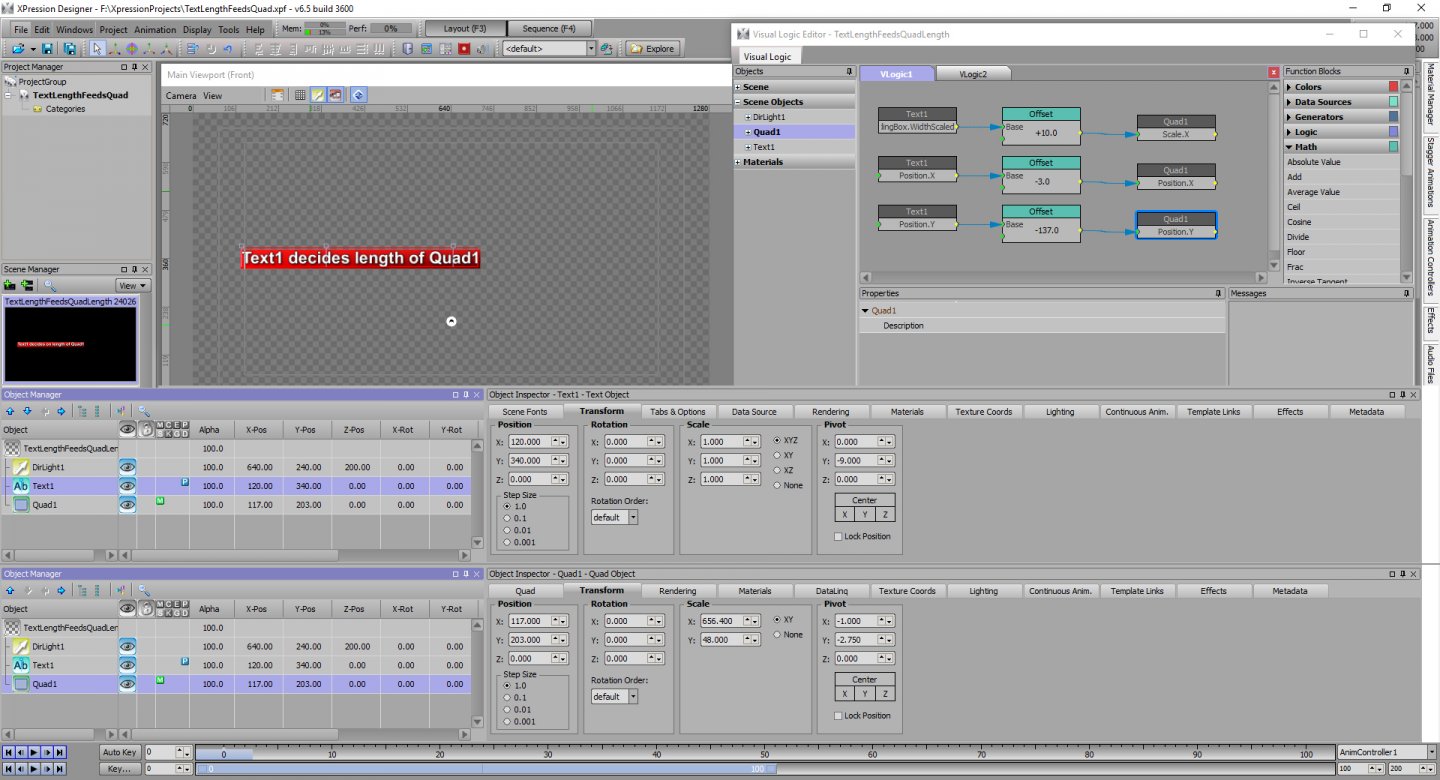Select the arrow pointer selection tool
Screen dimensions: 1440x780
(x=97, y=48)
